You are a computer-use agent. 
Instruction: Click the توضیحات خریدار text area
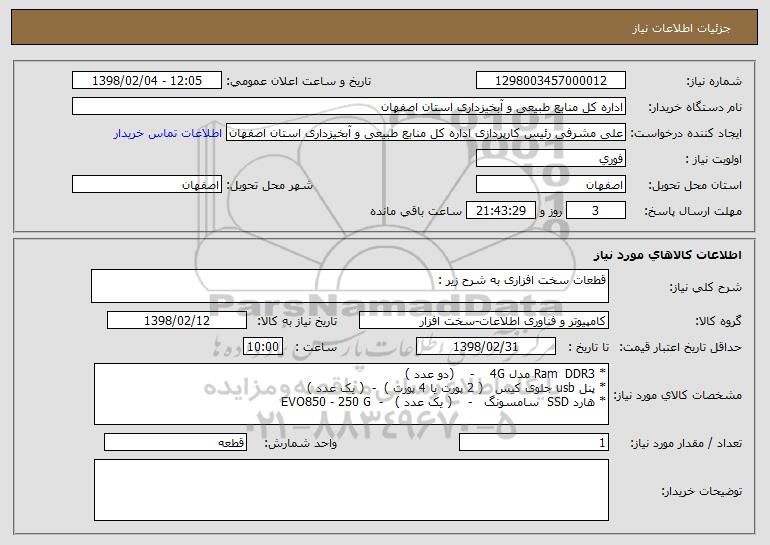tap(351, 490)
